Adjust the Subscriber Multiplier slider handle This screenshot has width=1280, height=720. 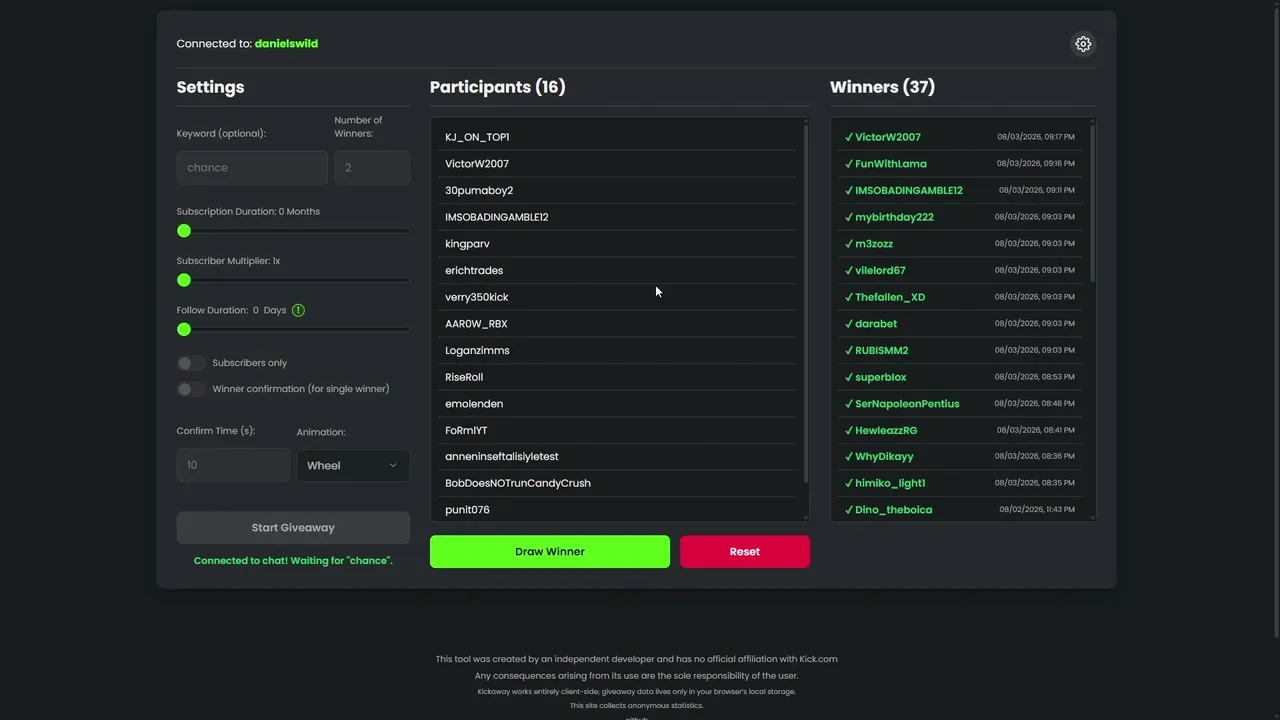pos(184,280)
